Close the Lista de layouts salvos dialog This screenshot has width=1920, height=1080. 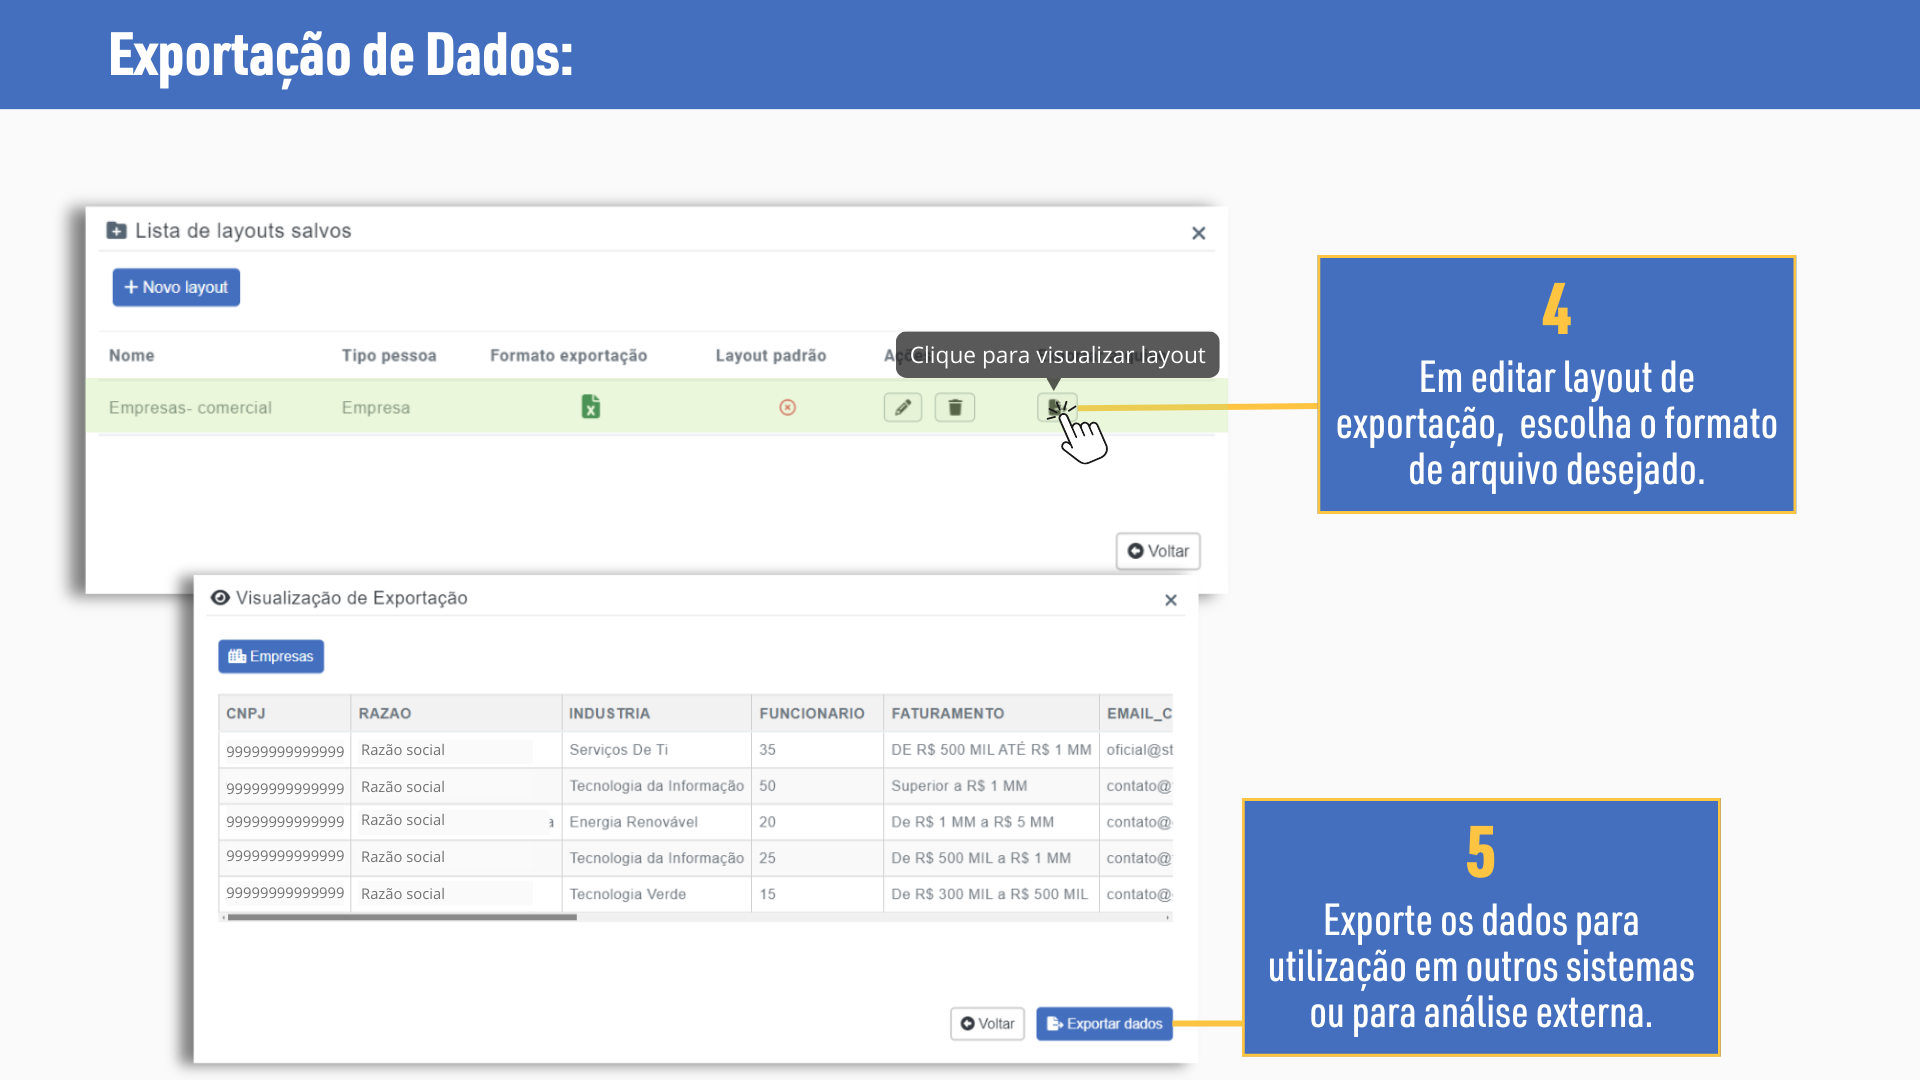(x=1198, y=233)
